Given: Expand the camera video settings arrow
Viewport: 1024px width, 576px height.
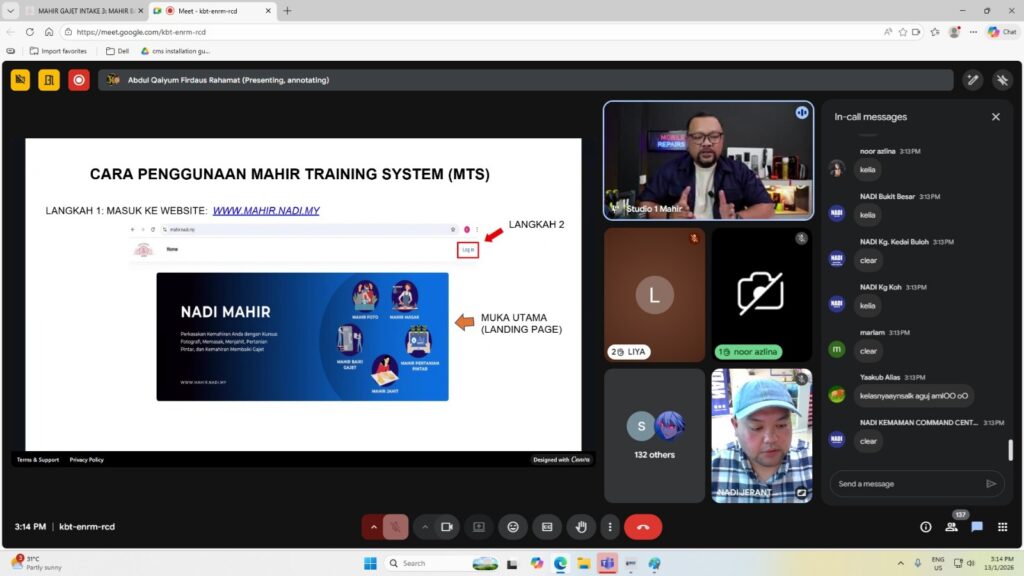Looking at the screenshot, I should coord(424,527).
